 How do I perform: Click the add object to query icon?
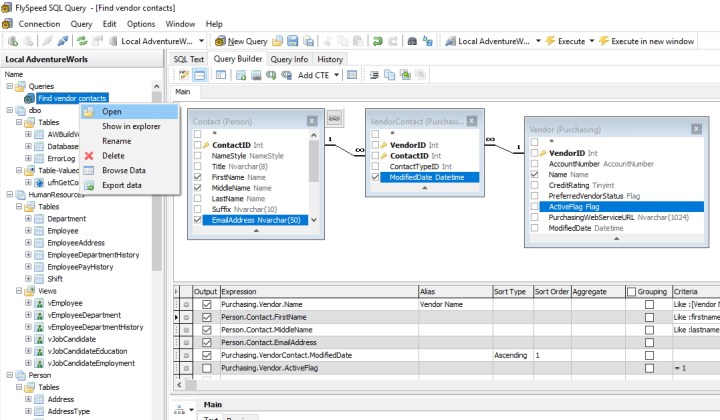(241, 75)
